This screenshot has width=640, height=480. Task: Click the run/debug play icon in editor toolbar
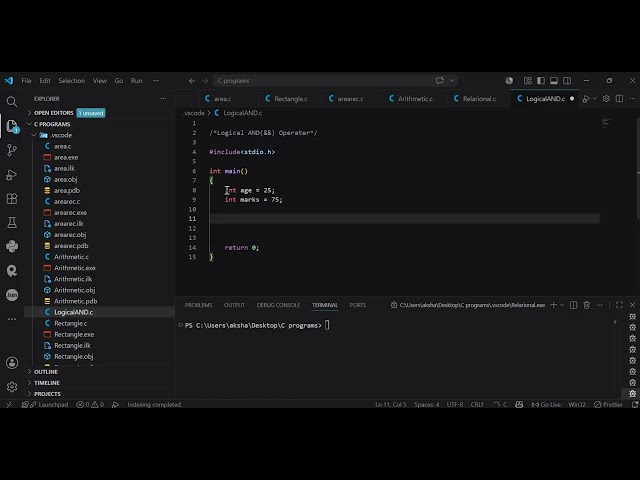pos(586,99)
